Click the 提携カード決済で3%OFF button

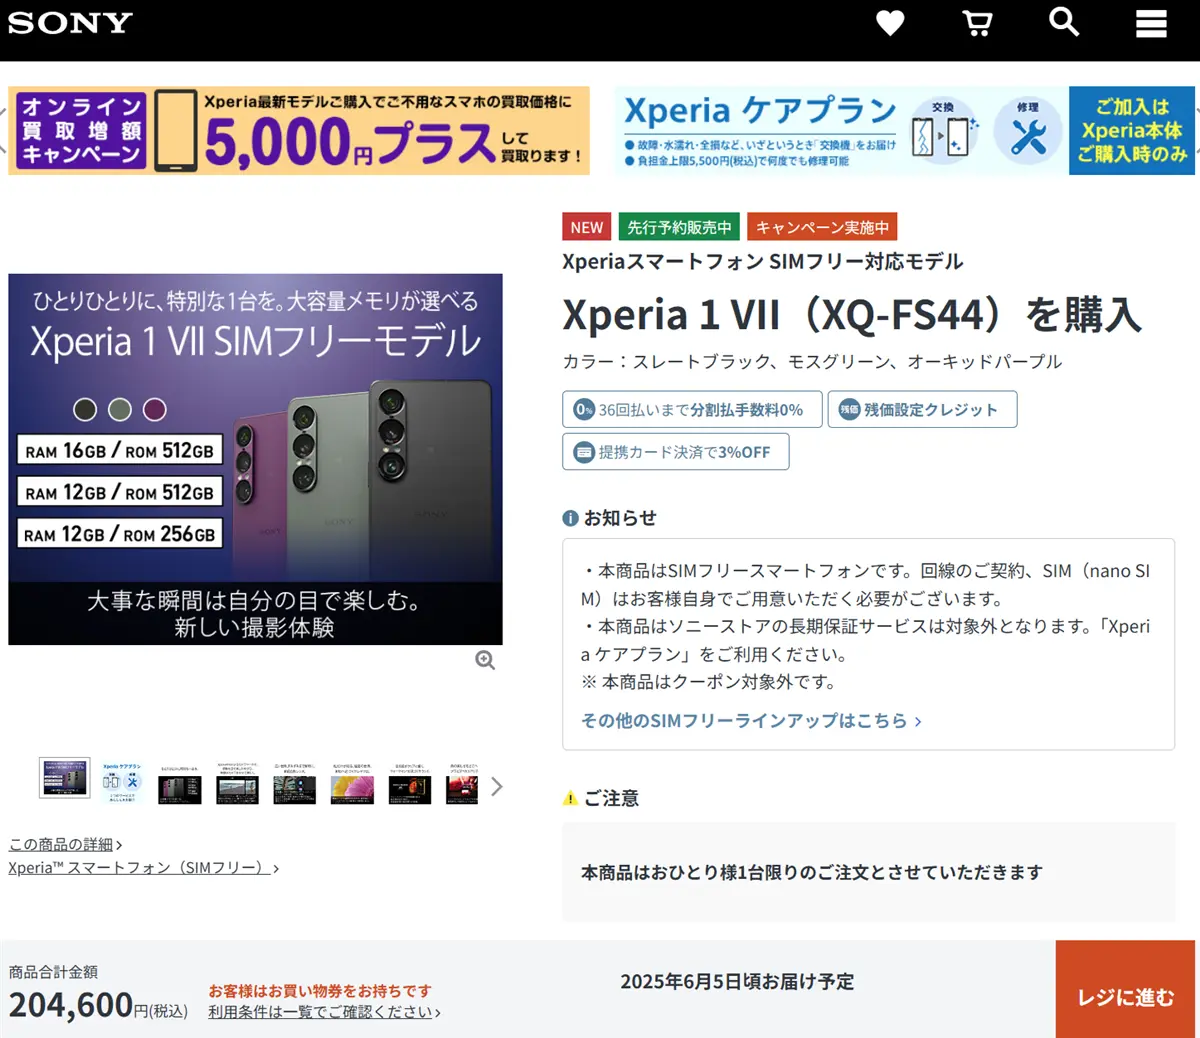pos(675,452)
